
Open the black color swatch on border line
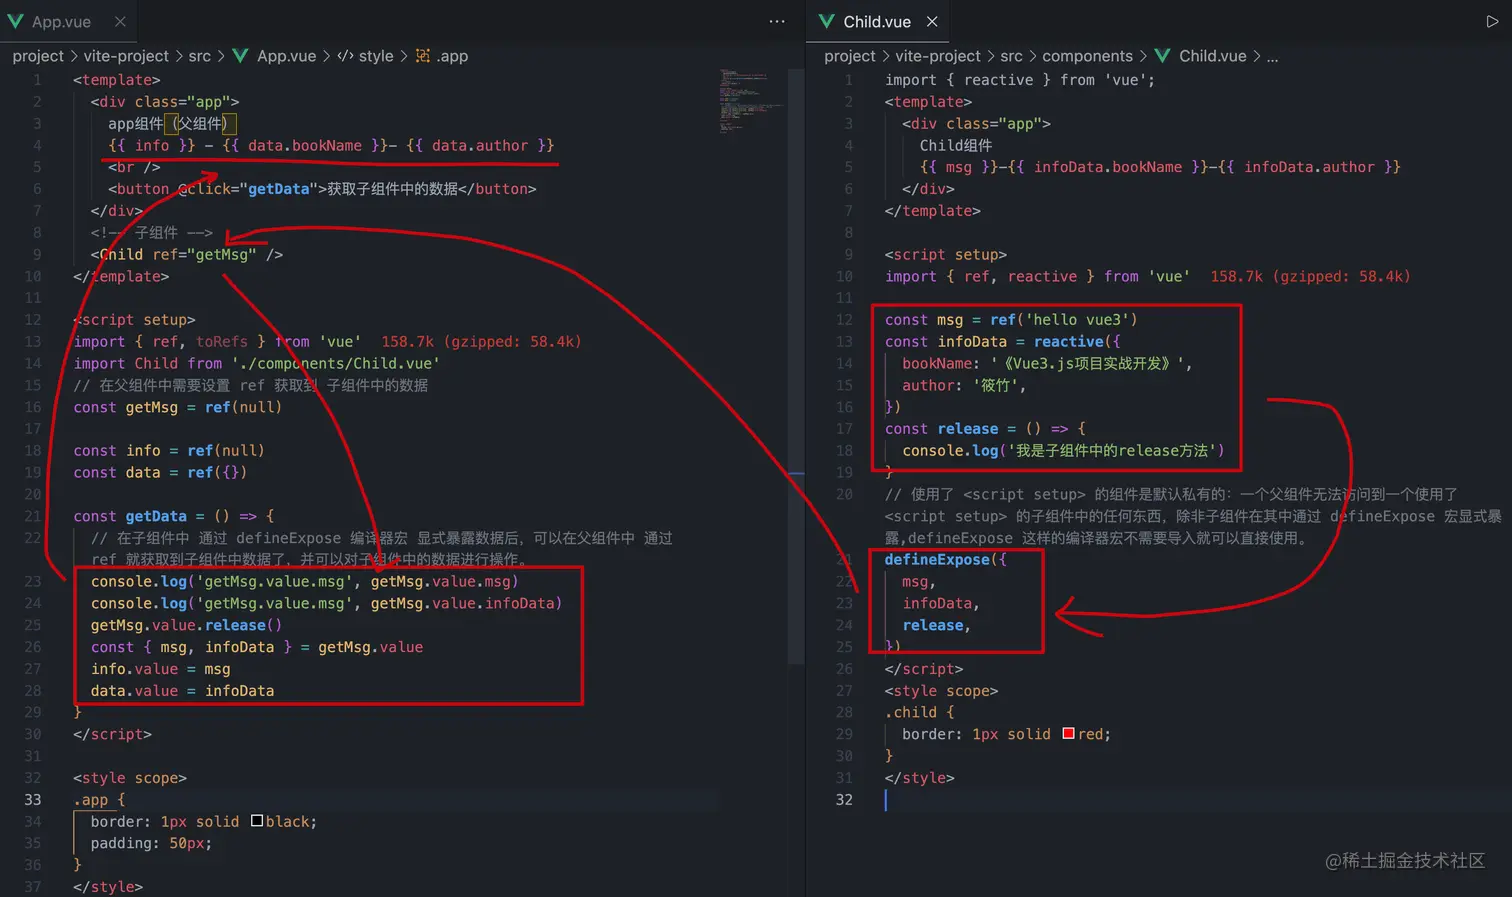tap(257, 821)
